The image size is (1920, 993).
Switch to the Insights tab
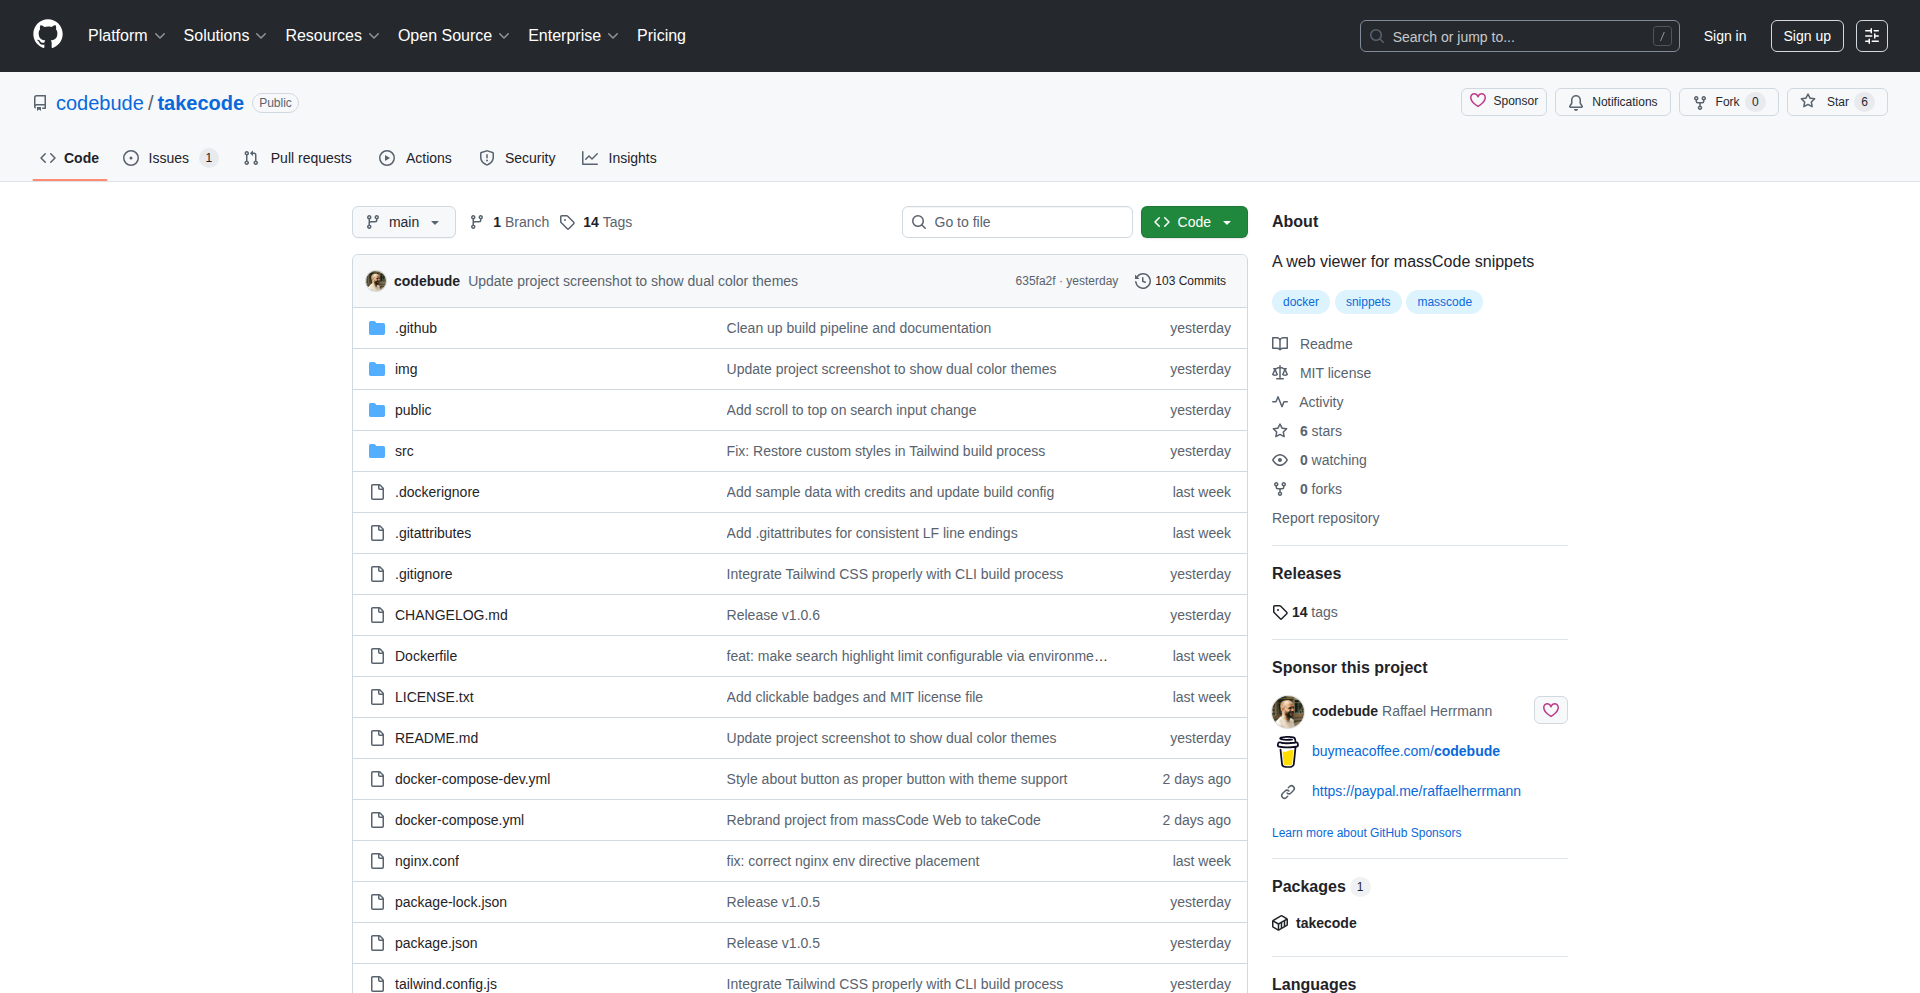(x=620, y=158)
